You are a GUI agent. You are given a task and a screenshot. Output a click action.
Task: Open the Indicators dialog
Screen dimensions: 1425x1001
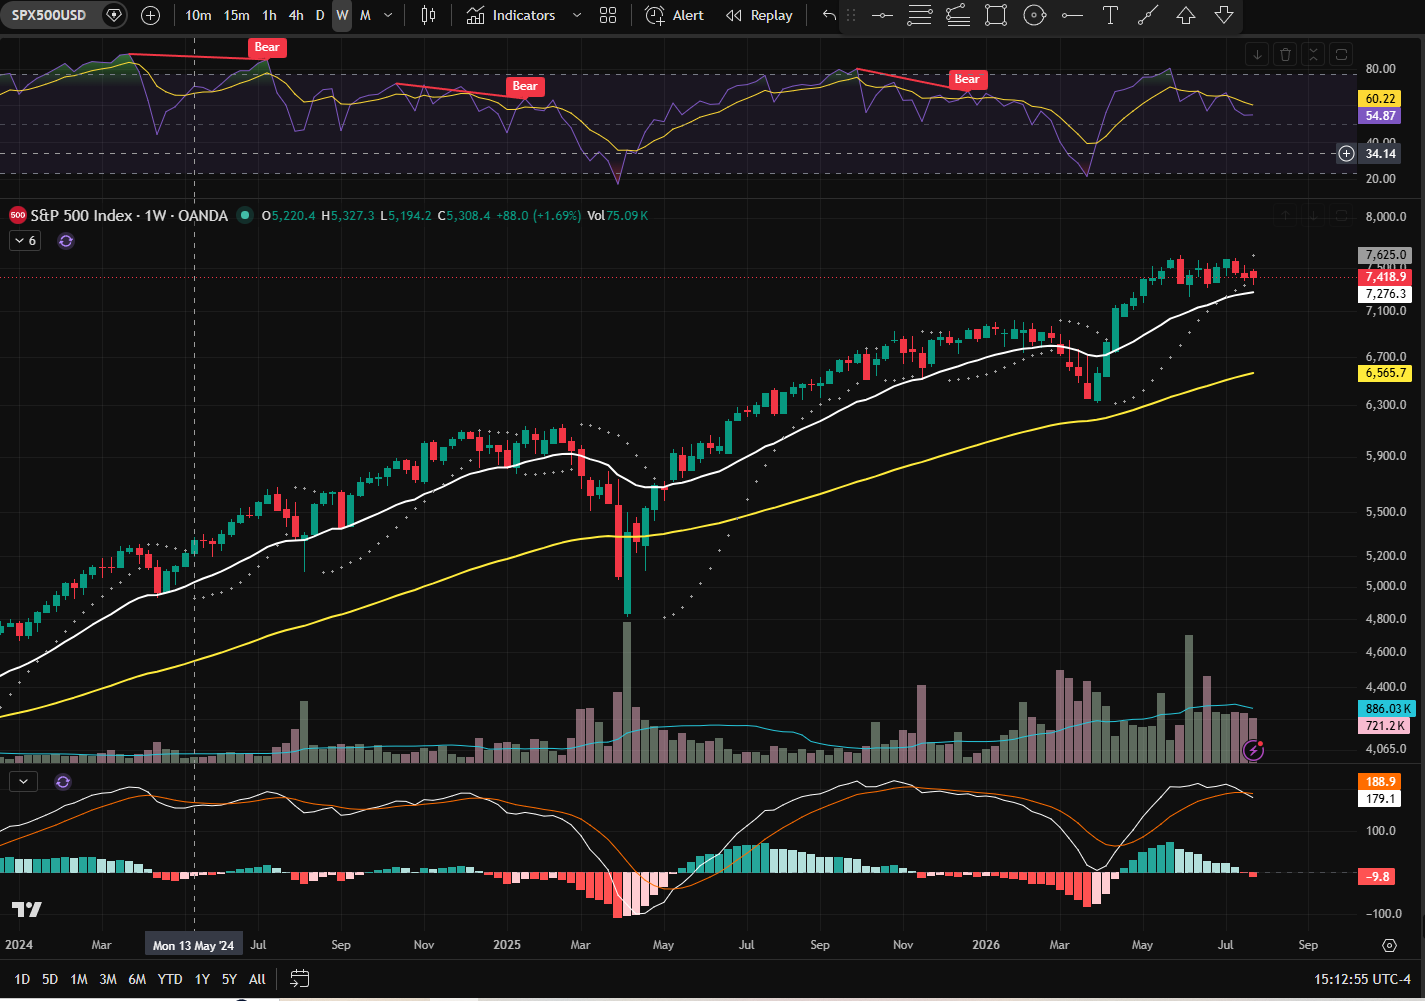pos(511,15)
